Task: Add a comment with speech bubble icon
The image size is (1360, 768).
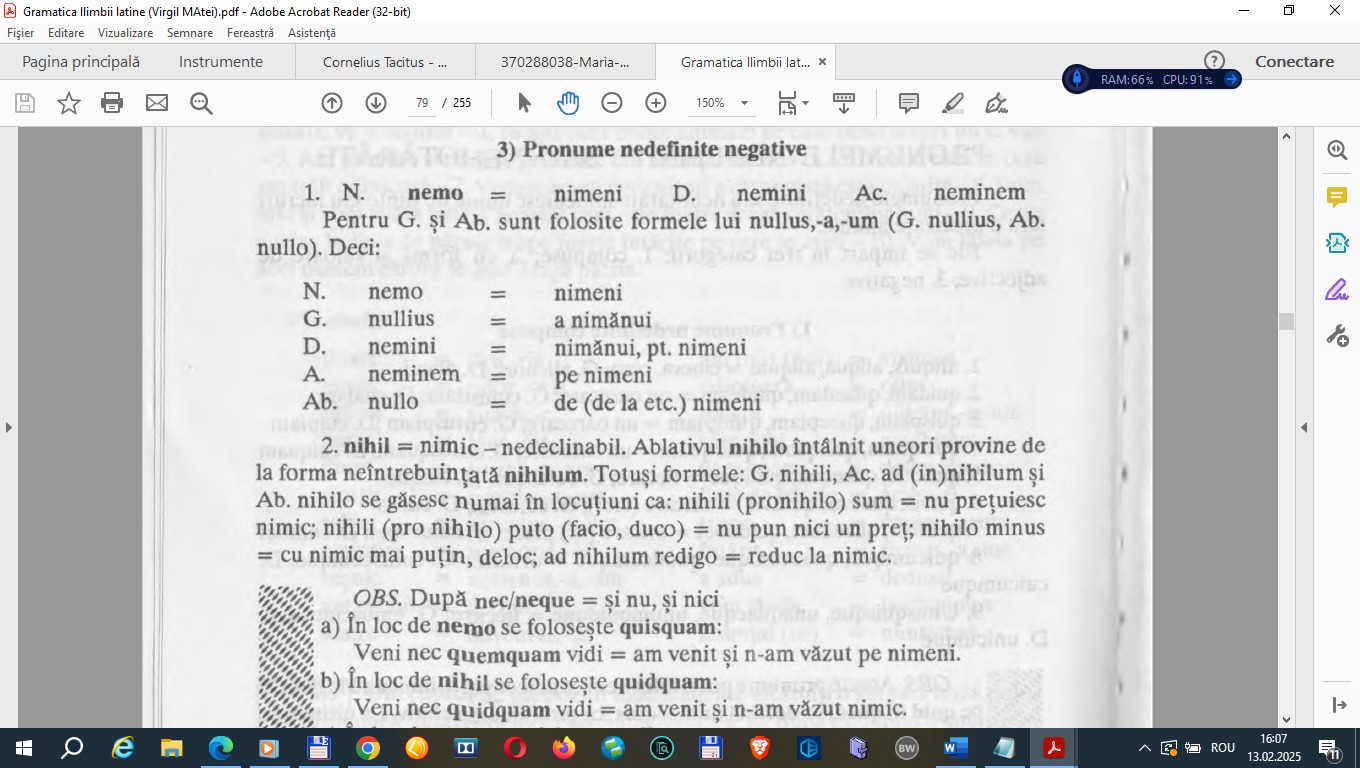Action: 909,103
